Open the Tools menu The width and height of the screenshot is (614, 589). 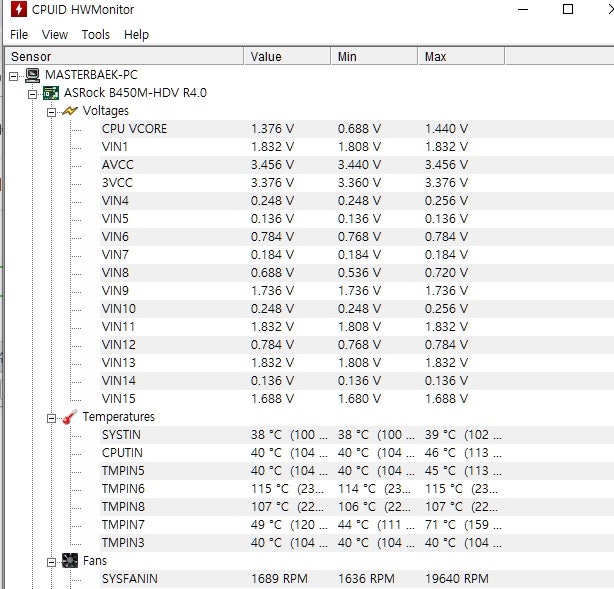[96, 34]
